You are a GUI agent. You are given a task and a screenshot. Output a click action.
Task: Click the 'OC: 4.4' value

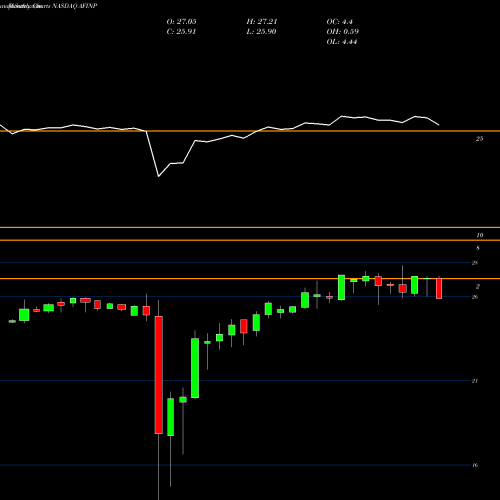coord(339,22)
